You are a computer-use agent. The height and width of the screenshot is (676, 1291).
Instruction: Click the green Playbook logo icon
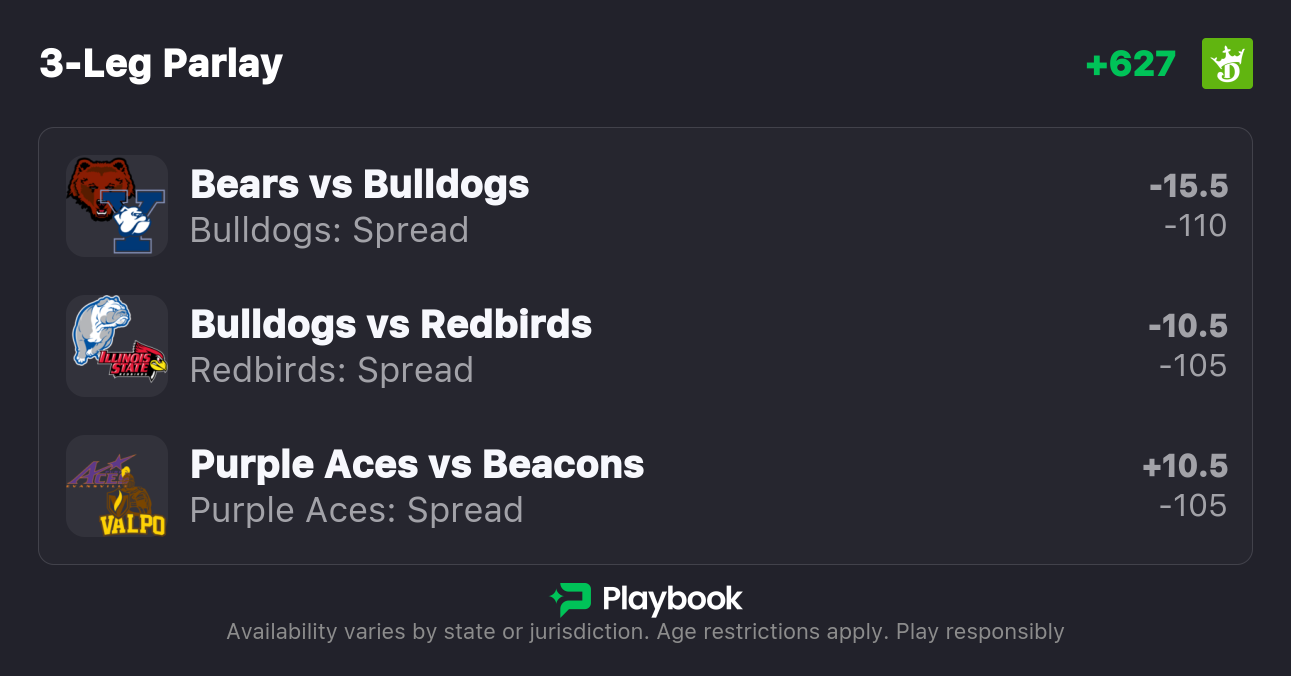tap(571, 599)
